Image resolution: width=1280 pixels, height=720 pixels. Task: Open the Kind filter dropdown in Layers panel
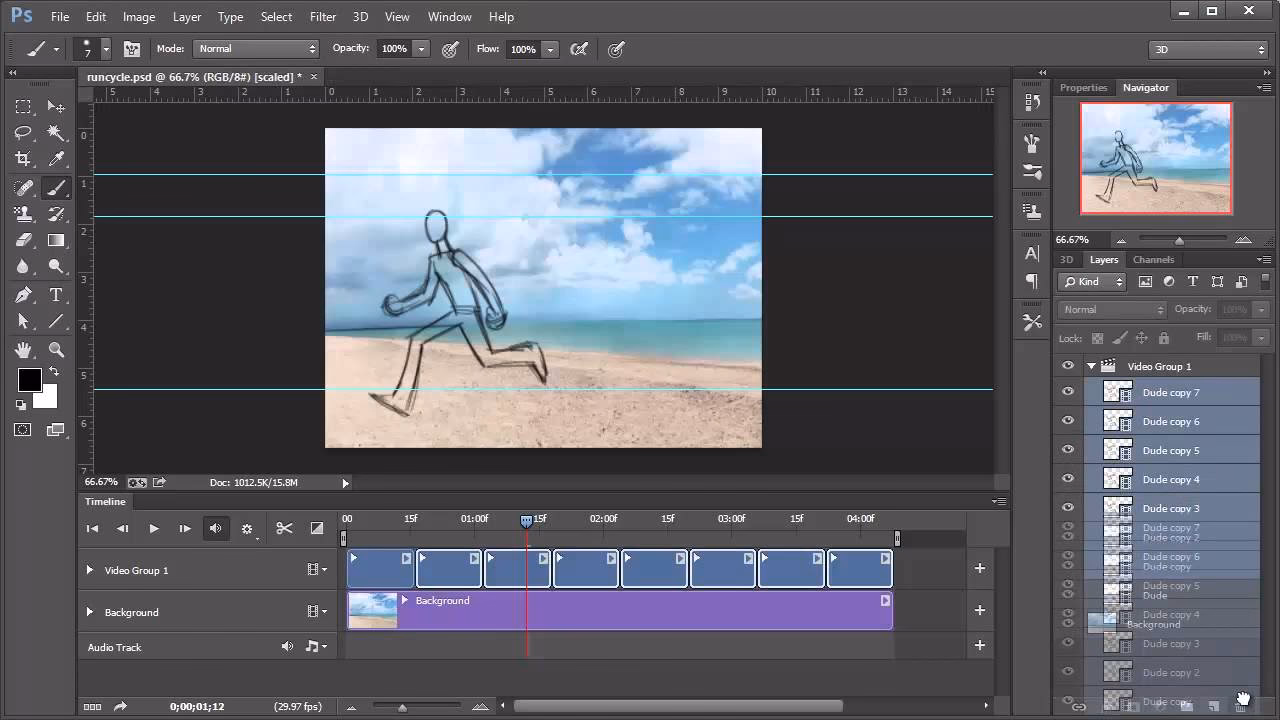click(x=1091, y=281)
